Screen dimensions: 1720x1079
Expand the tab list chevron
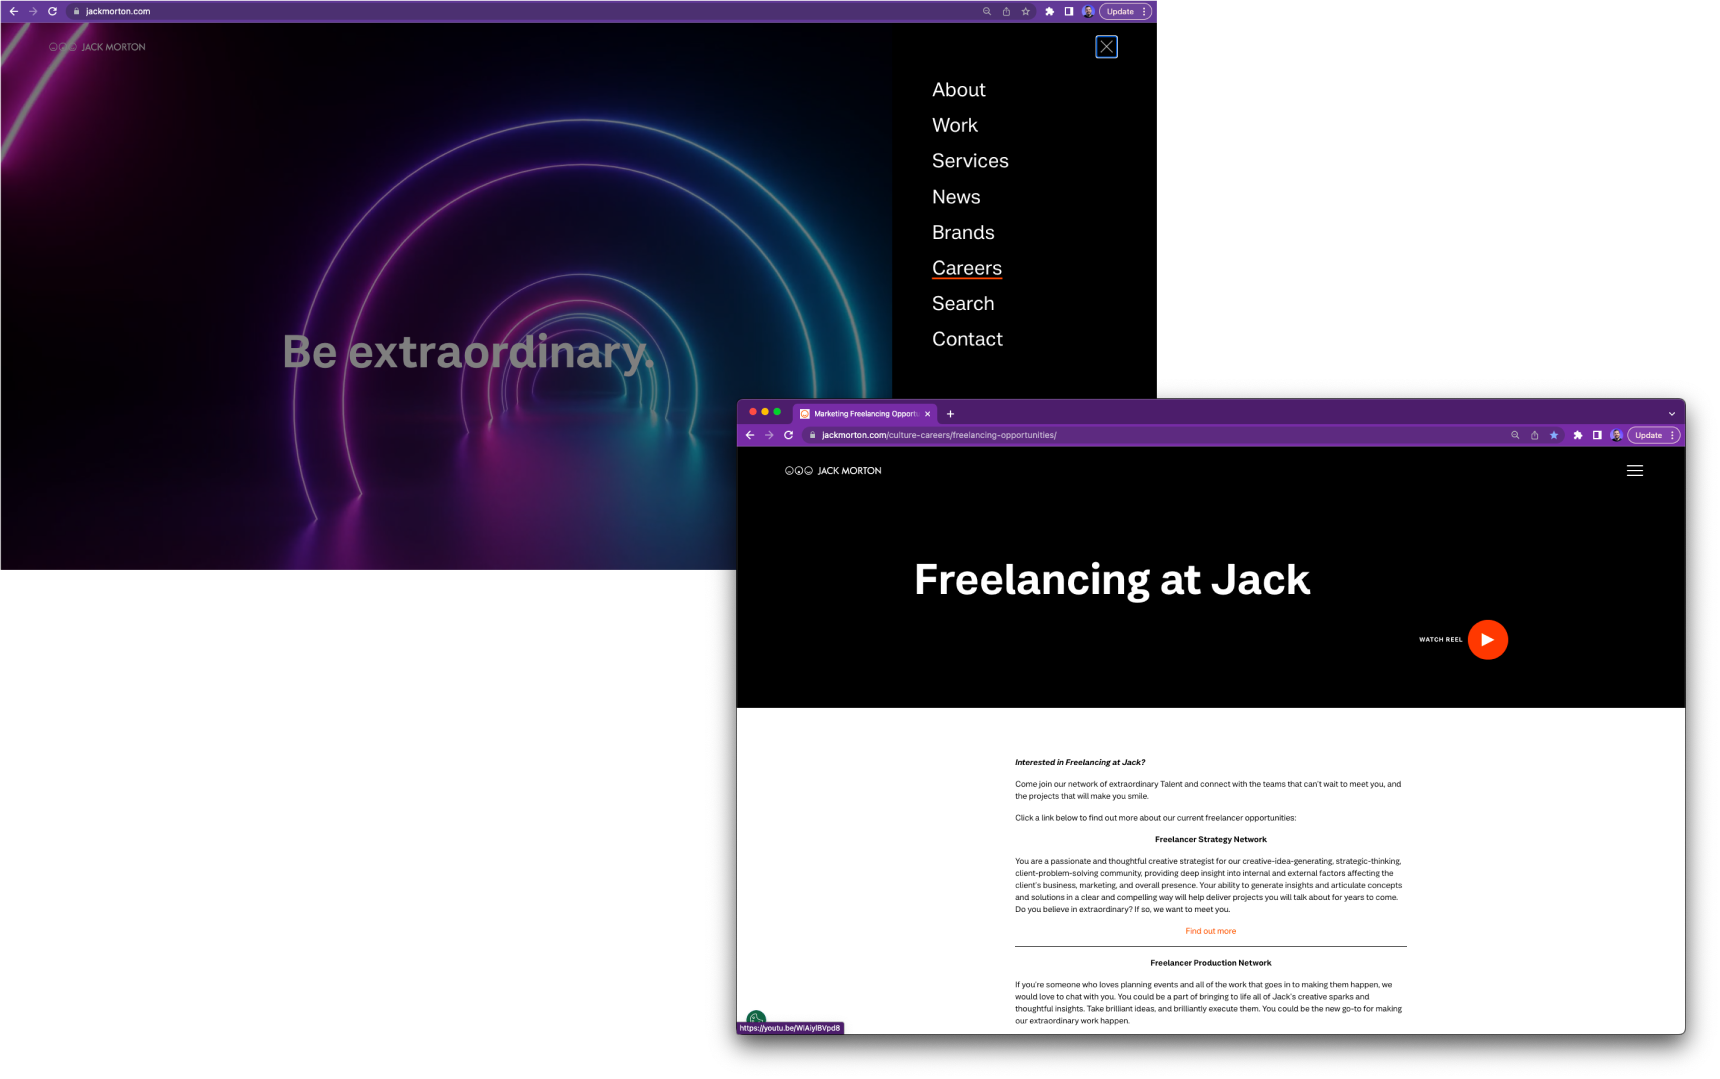[x=1670, y=413]
